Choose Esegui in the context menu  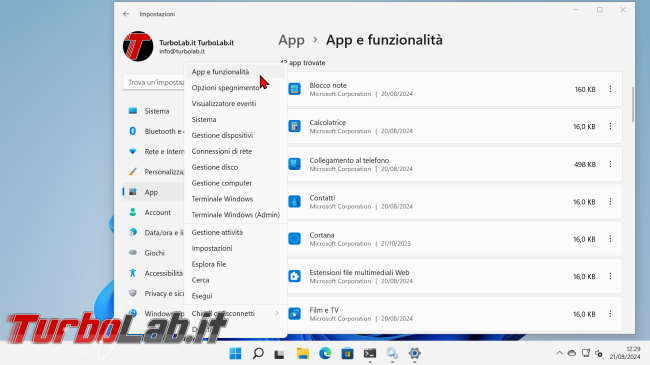pos(235,296)
